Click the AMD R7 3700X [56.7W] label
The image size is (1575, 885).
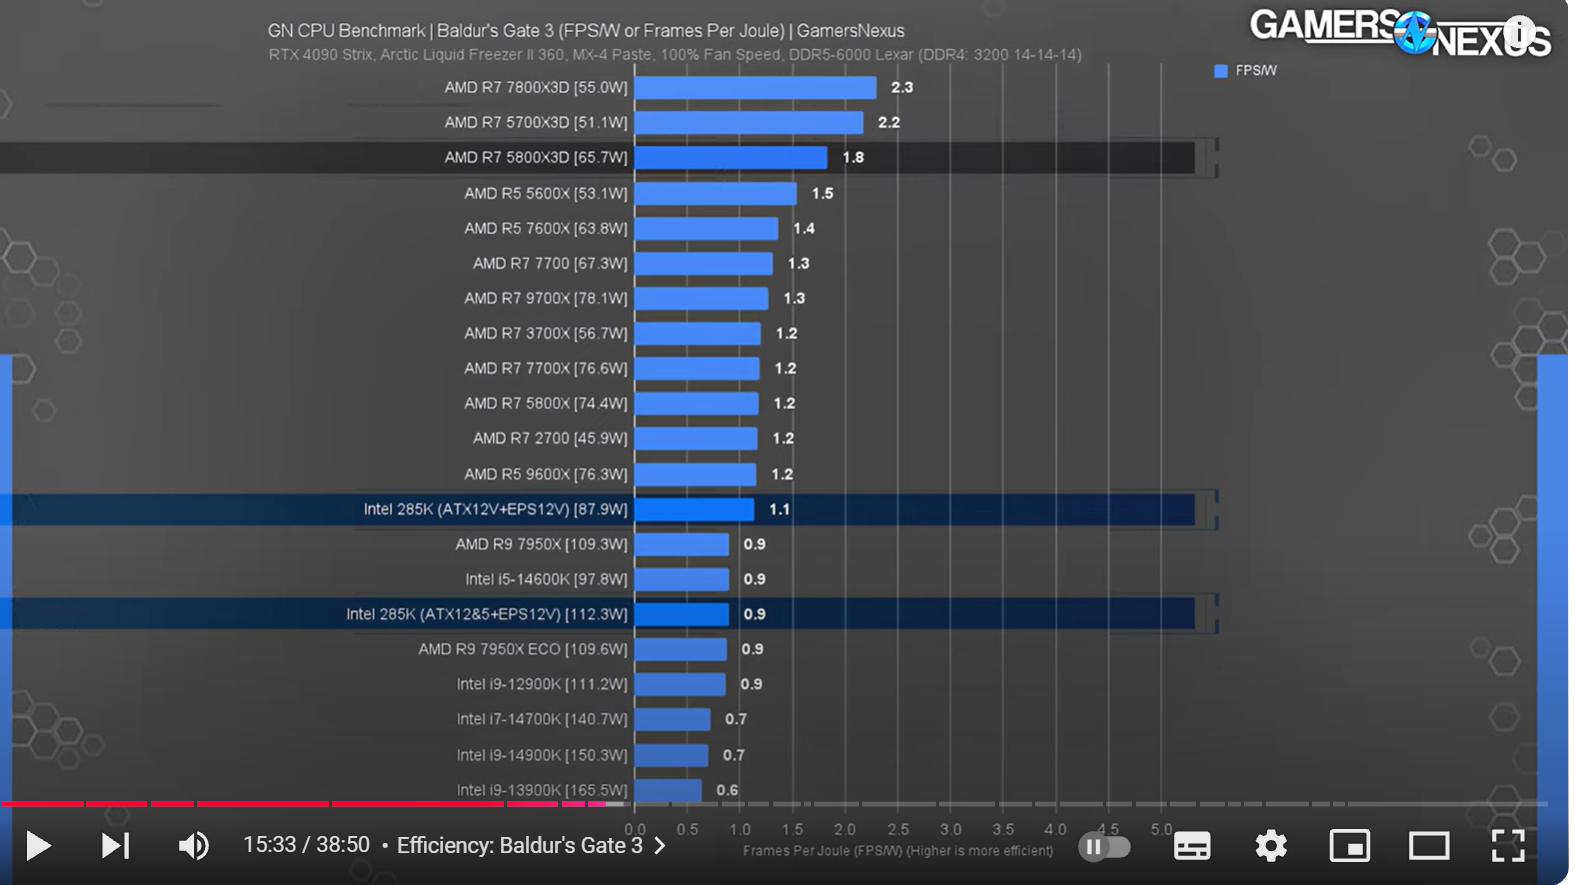click(546, 333)
